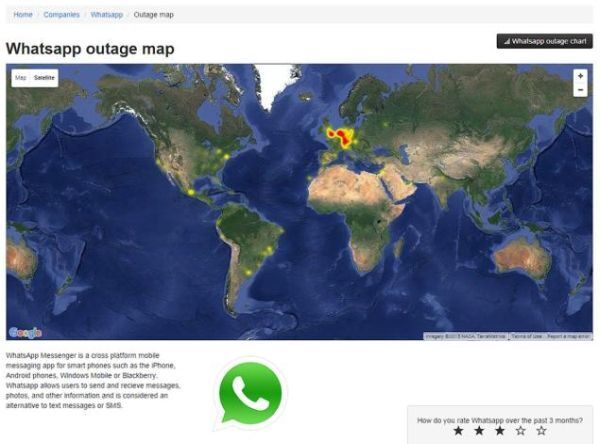Click the WhatsApp Messenger description paragraph
This screenshot has width=600, height=444.
coord(93,380)
